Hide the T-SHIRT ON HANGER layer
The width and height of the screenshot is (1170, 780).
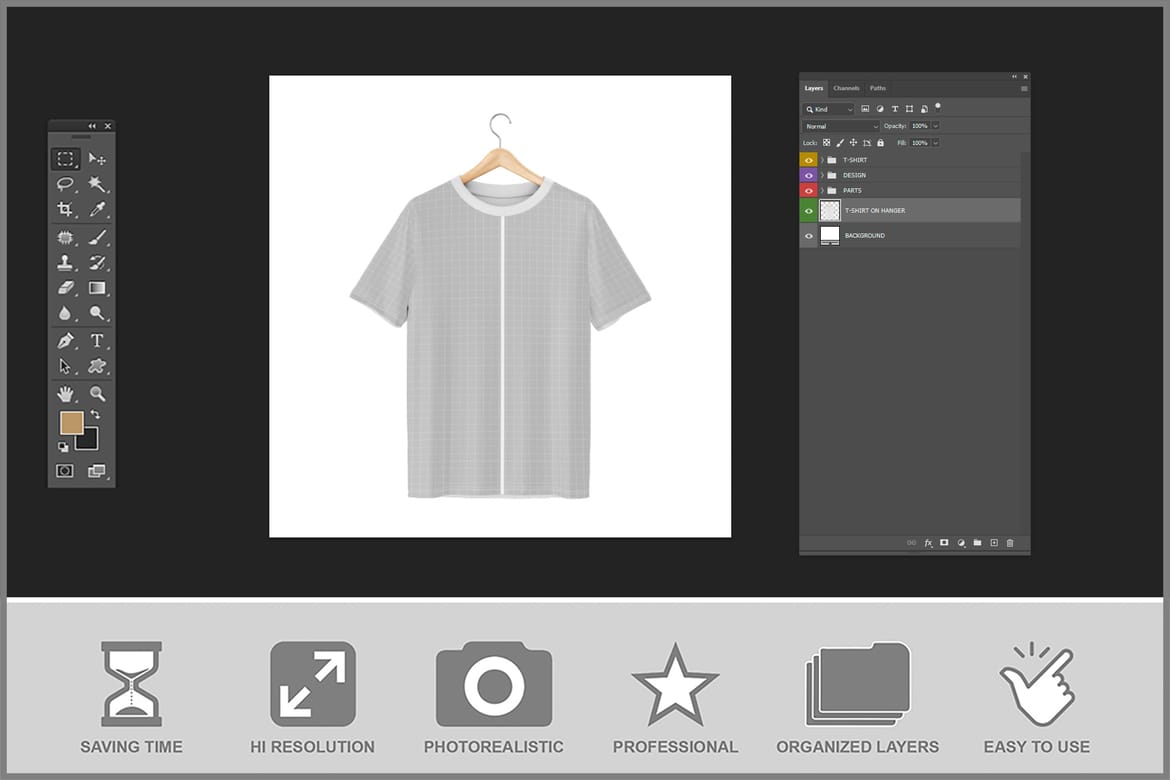point(808,210)
